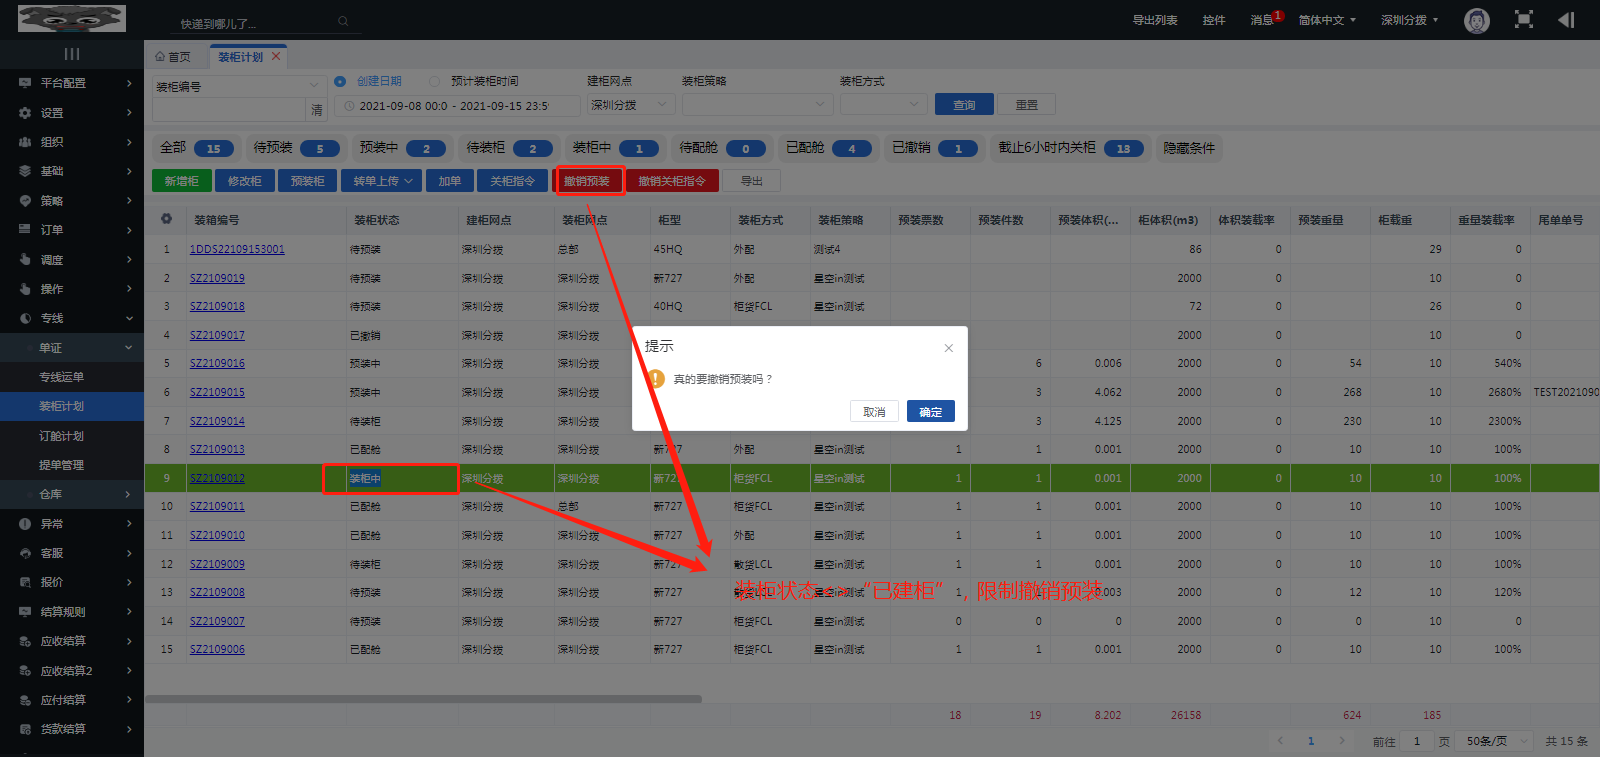Expand the 仓库 submenu chevron
The image size is (1600, 757).
pos(129,494)
